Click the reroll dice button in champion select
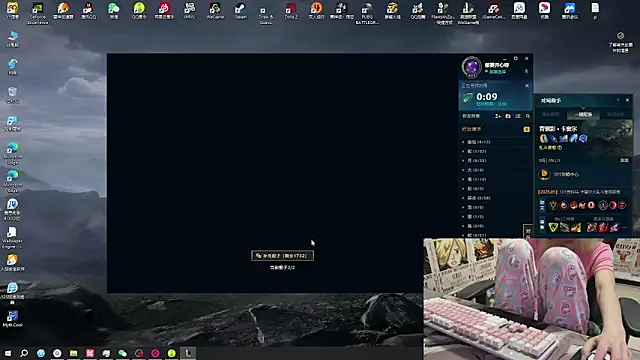Viewport: 640px width, 360px height. pos(282,256)
